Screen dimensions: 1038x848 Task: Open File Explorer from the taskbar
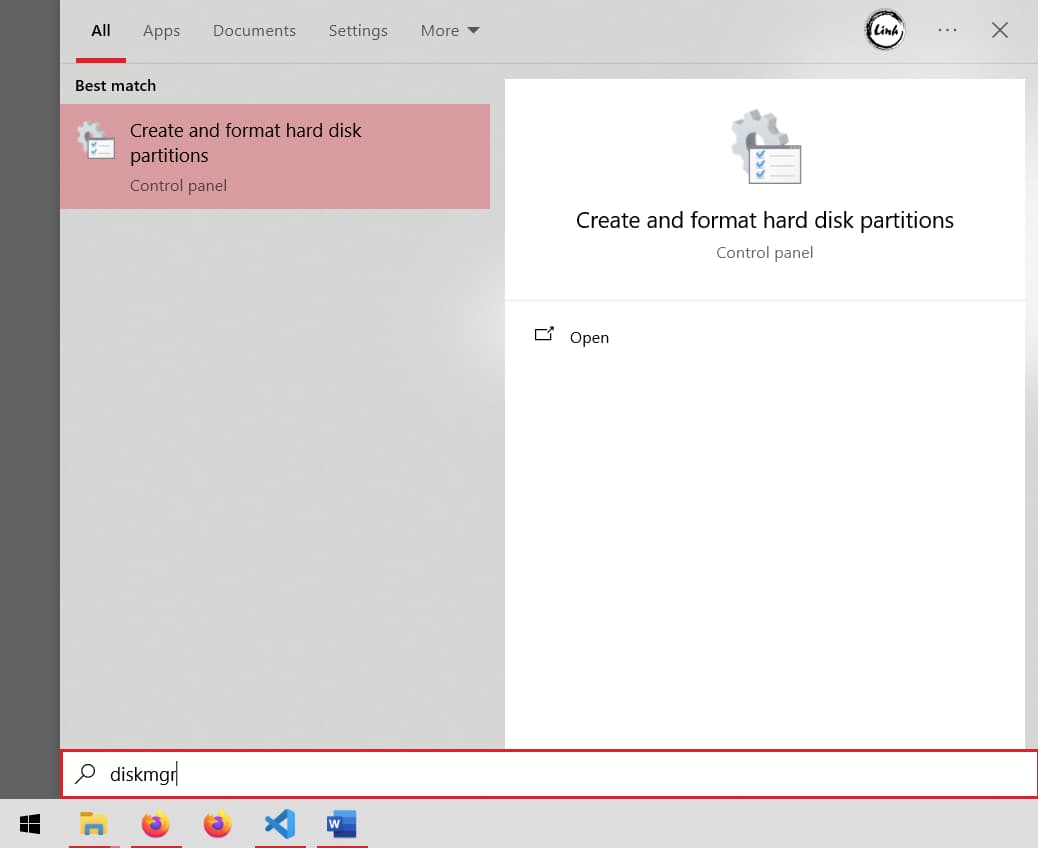94,823
